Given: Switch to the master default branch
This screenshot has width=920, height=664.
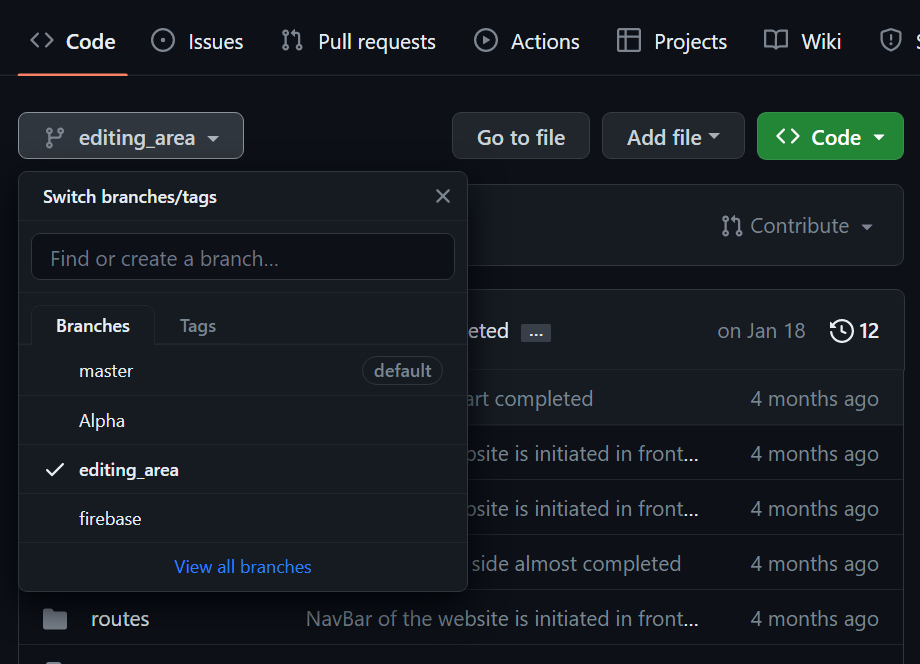Looking at the screenshot, I should pyautogui.click(x=106, y=371).
